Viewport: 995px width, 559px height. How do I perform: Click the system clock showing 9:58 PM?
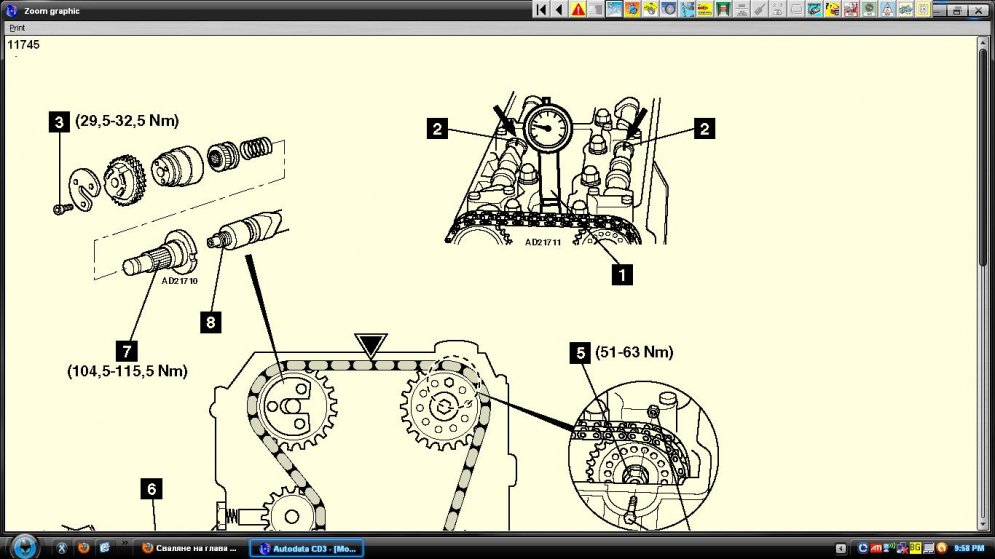(969, 548)
